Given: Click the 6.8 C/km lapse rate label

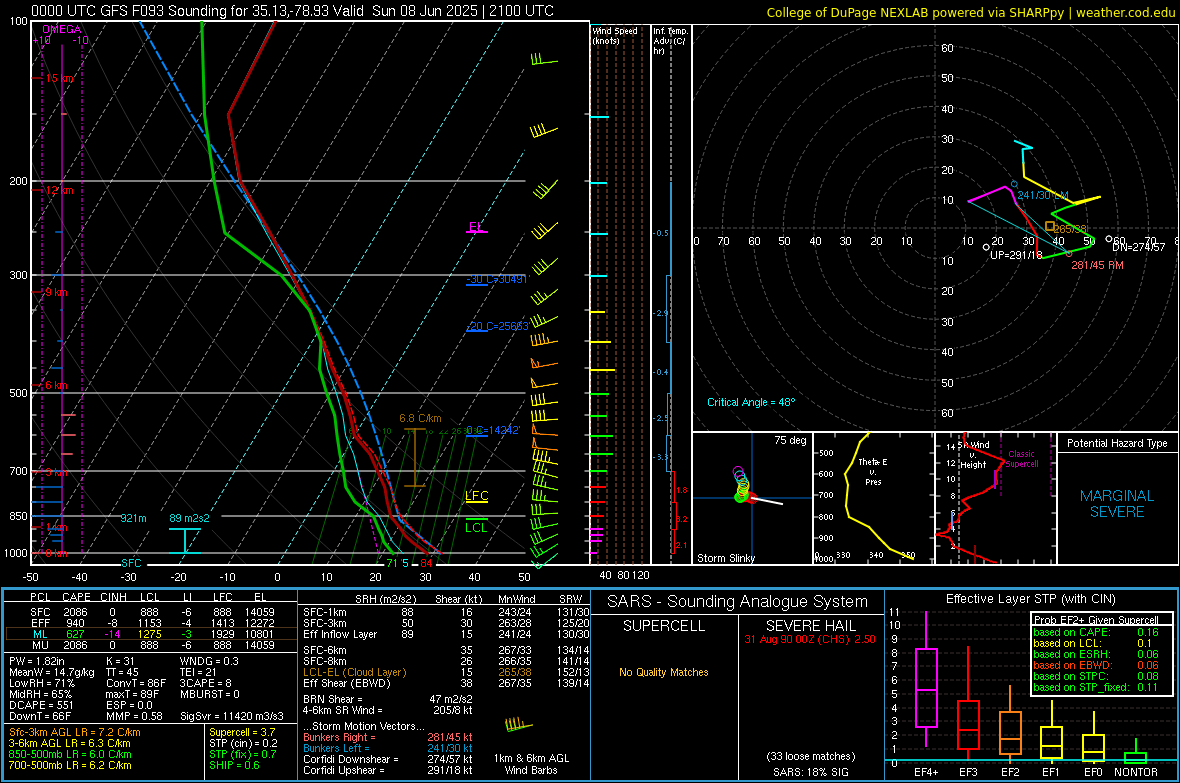Looking at the screenshot, I should point(420,418).
